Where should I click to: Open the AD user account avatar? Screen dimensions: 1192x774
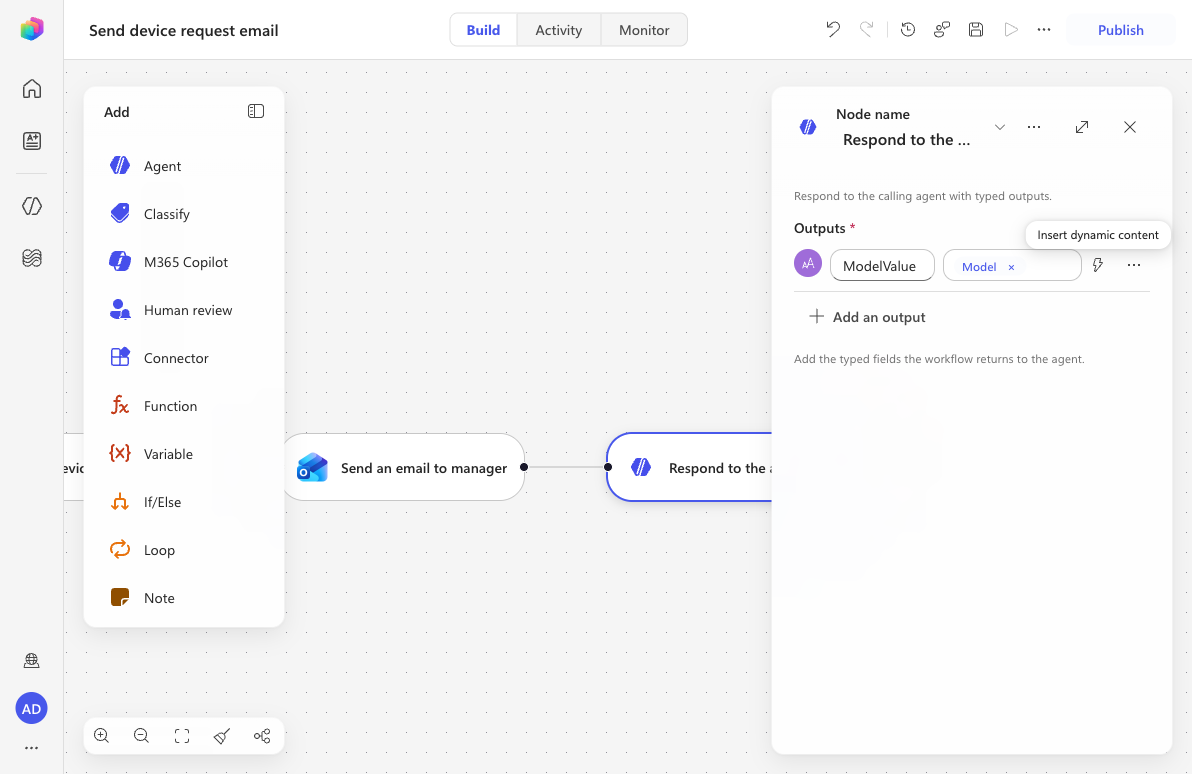point(31,709)
